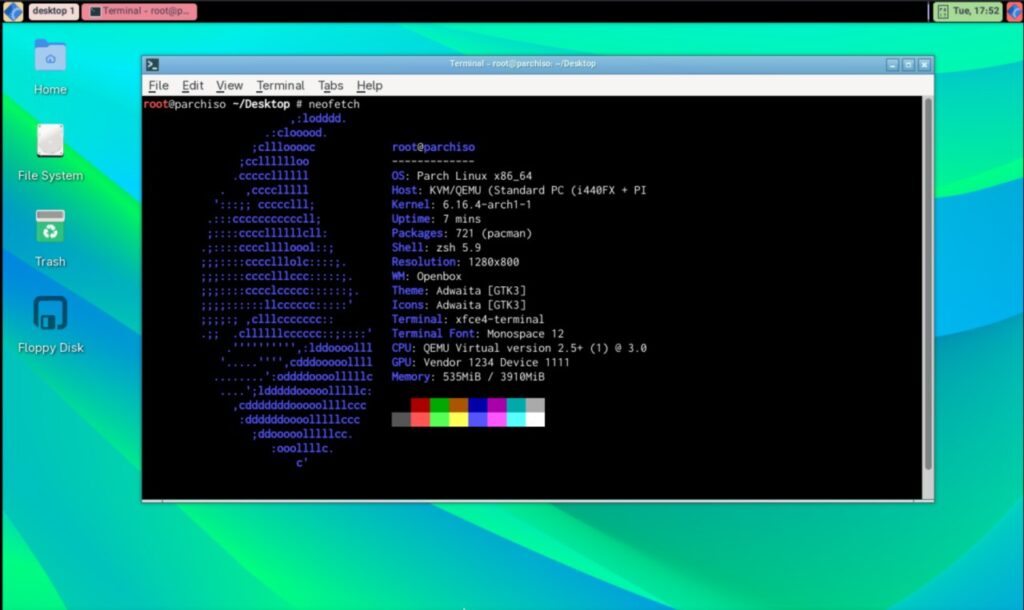The width and height of the screenshot is (1024, 610).
Task: Open the Terminal menu
Action: 280,86
